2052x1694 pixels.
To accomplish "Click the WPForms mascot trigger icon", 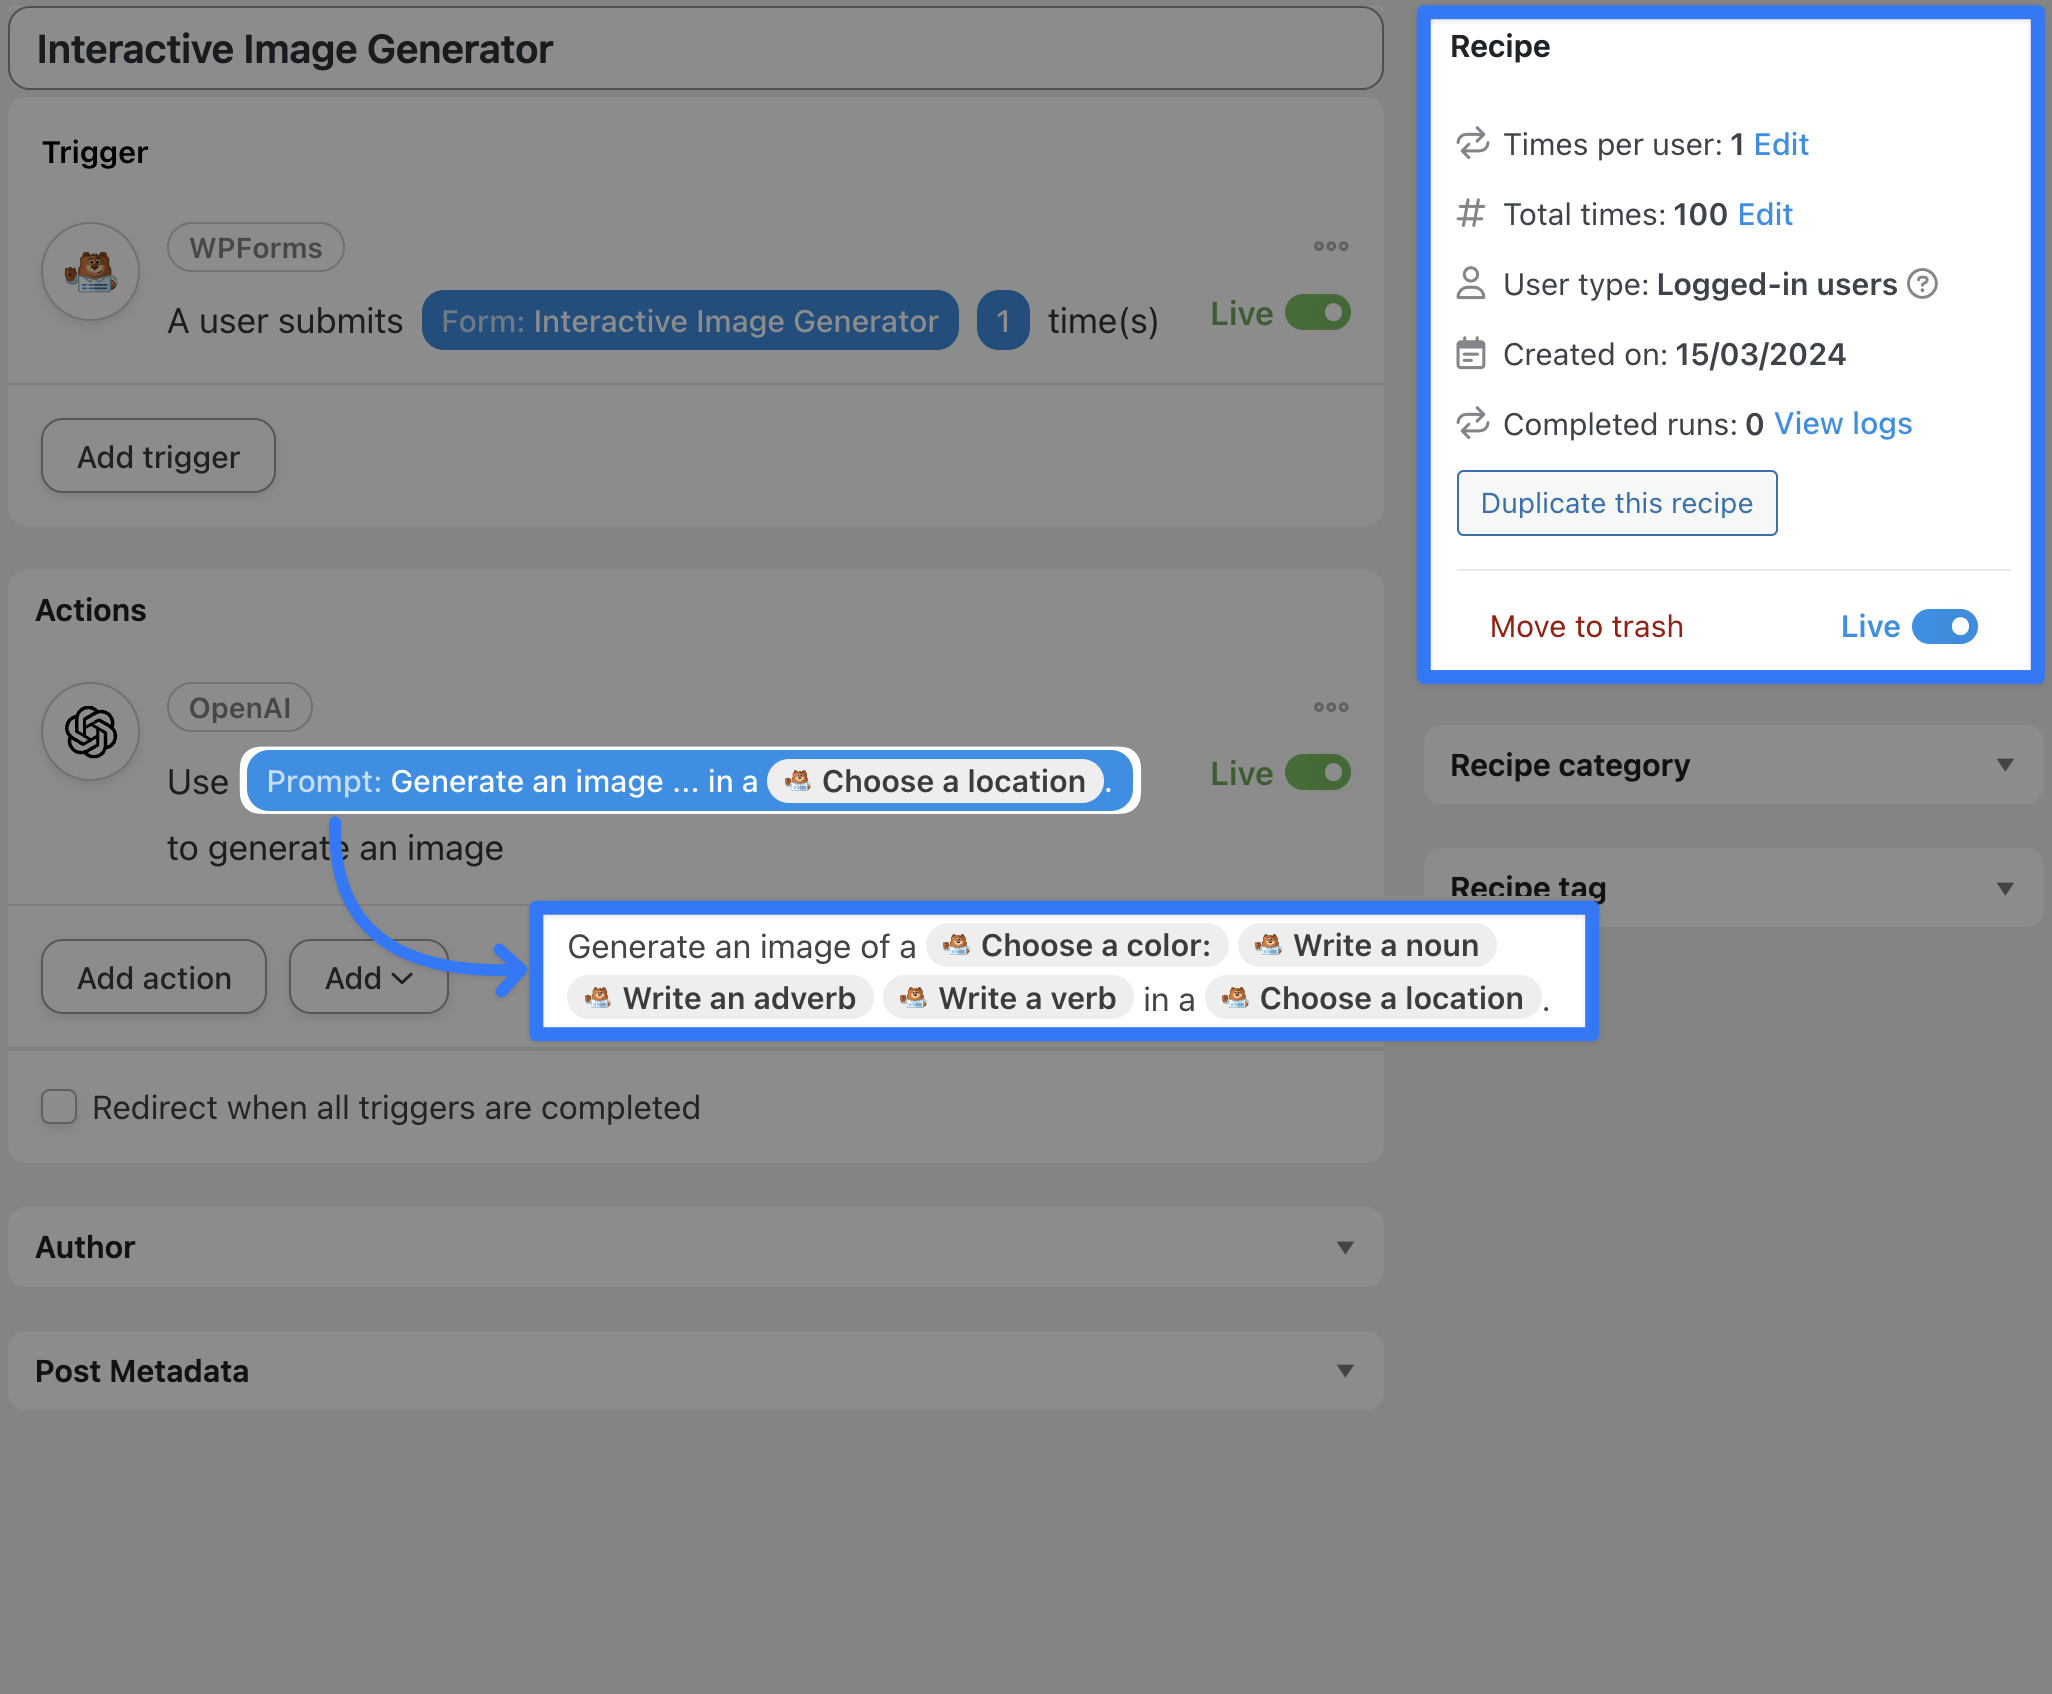I will 90,271.
